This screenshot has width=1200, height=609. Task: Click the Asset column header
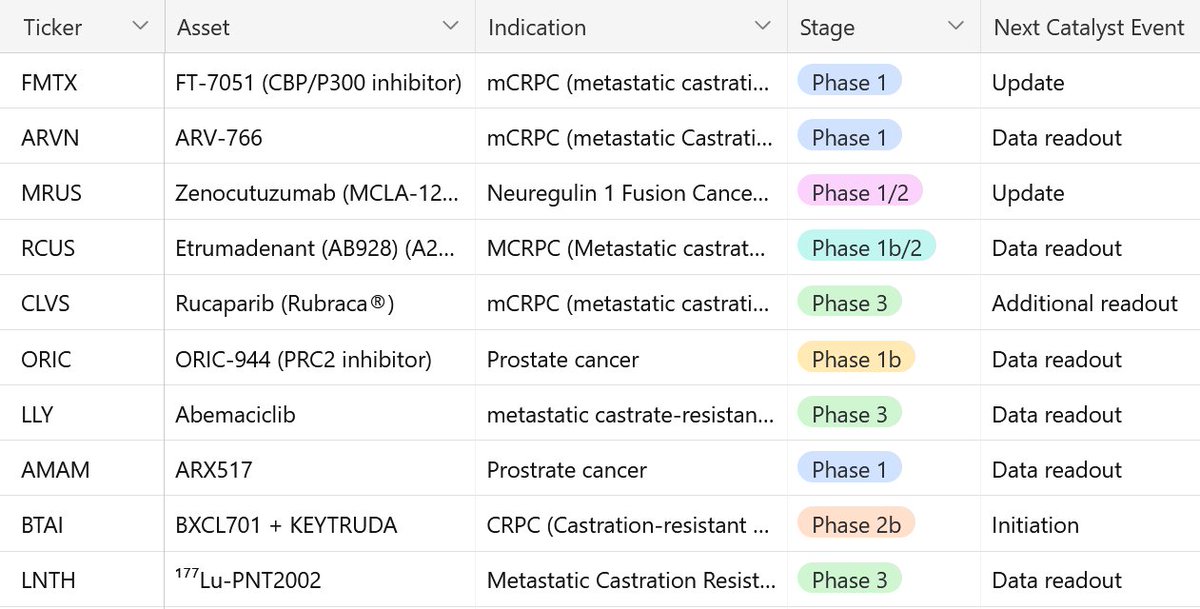point(320,26)
